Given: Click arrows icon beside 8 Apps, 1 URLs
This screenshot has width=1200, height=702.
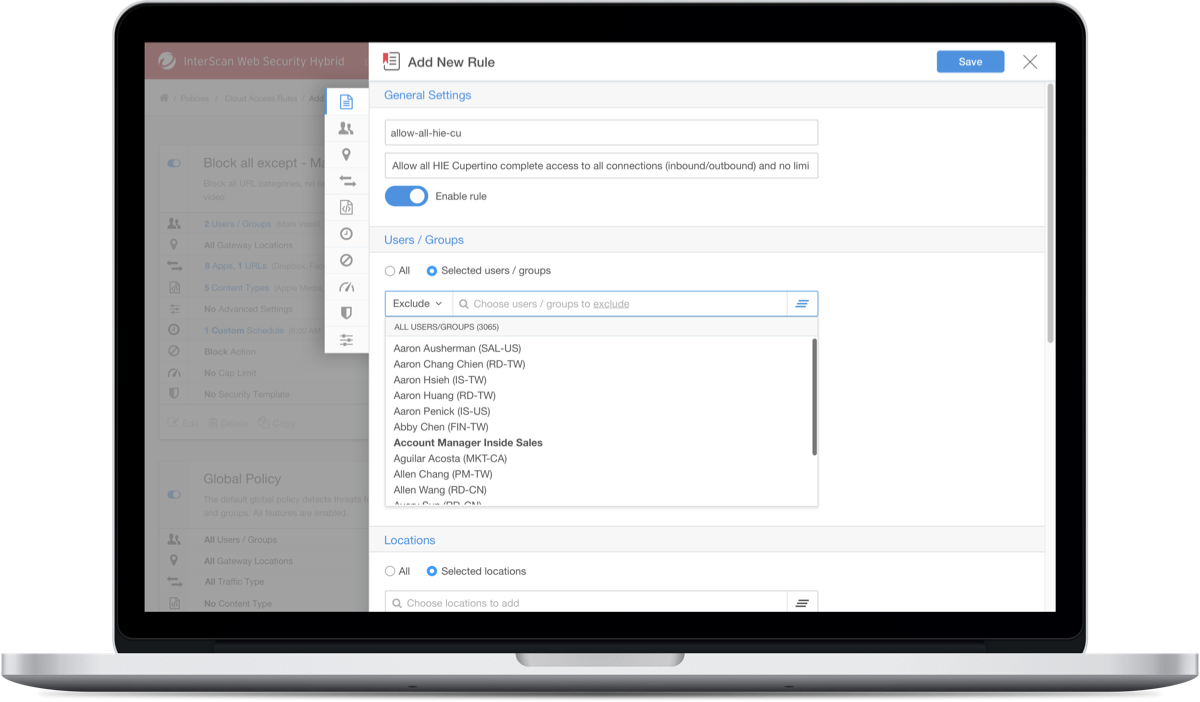Looking at the screenshot, I should click(174, 266).
